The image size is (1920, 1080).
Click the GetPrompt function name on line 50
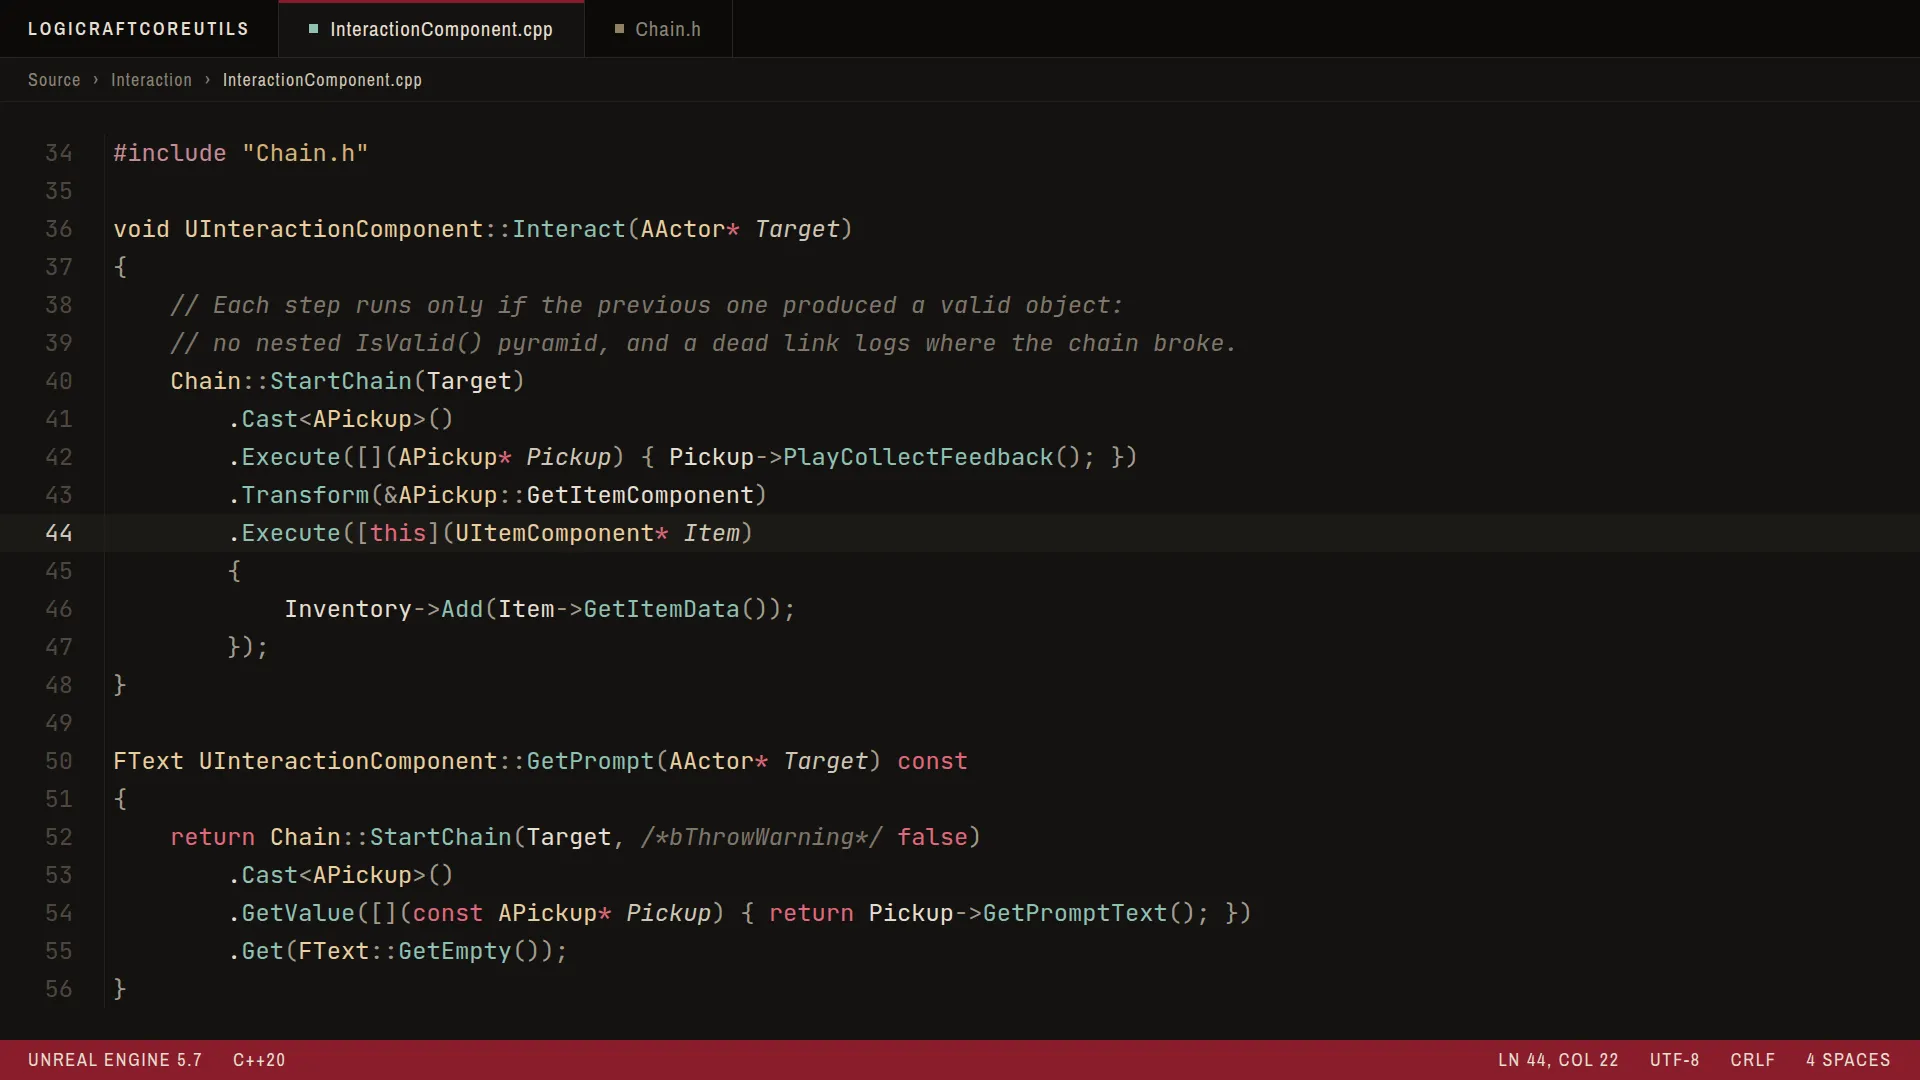tap(590, 761)
